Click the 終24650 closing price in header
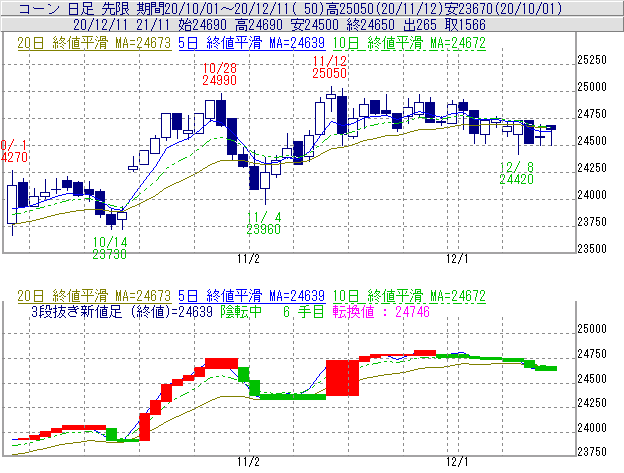Screen dimensions: 624x473 coord(371,25)
